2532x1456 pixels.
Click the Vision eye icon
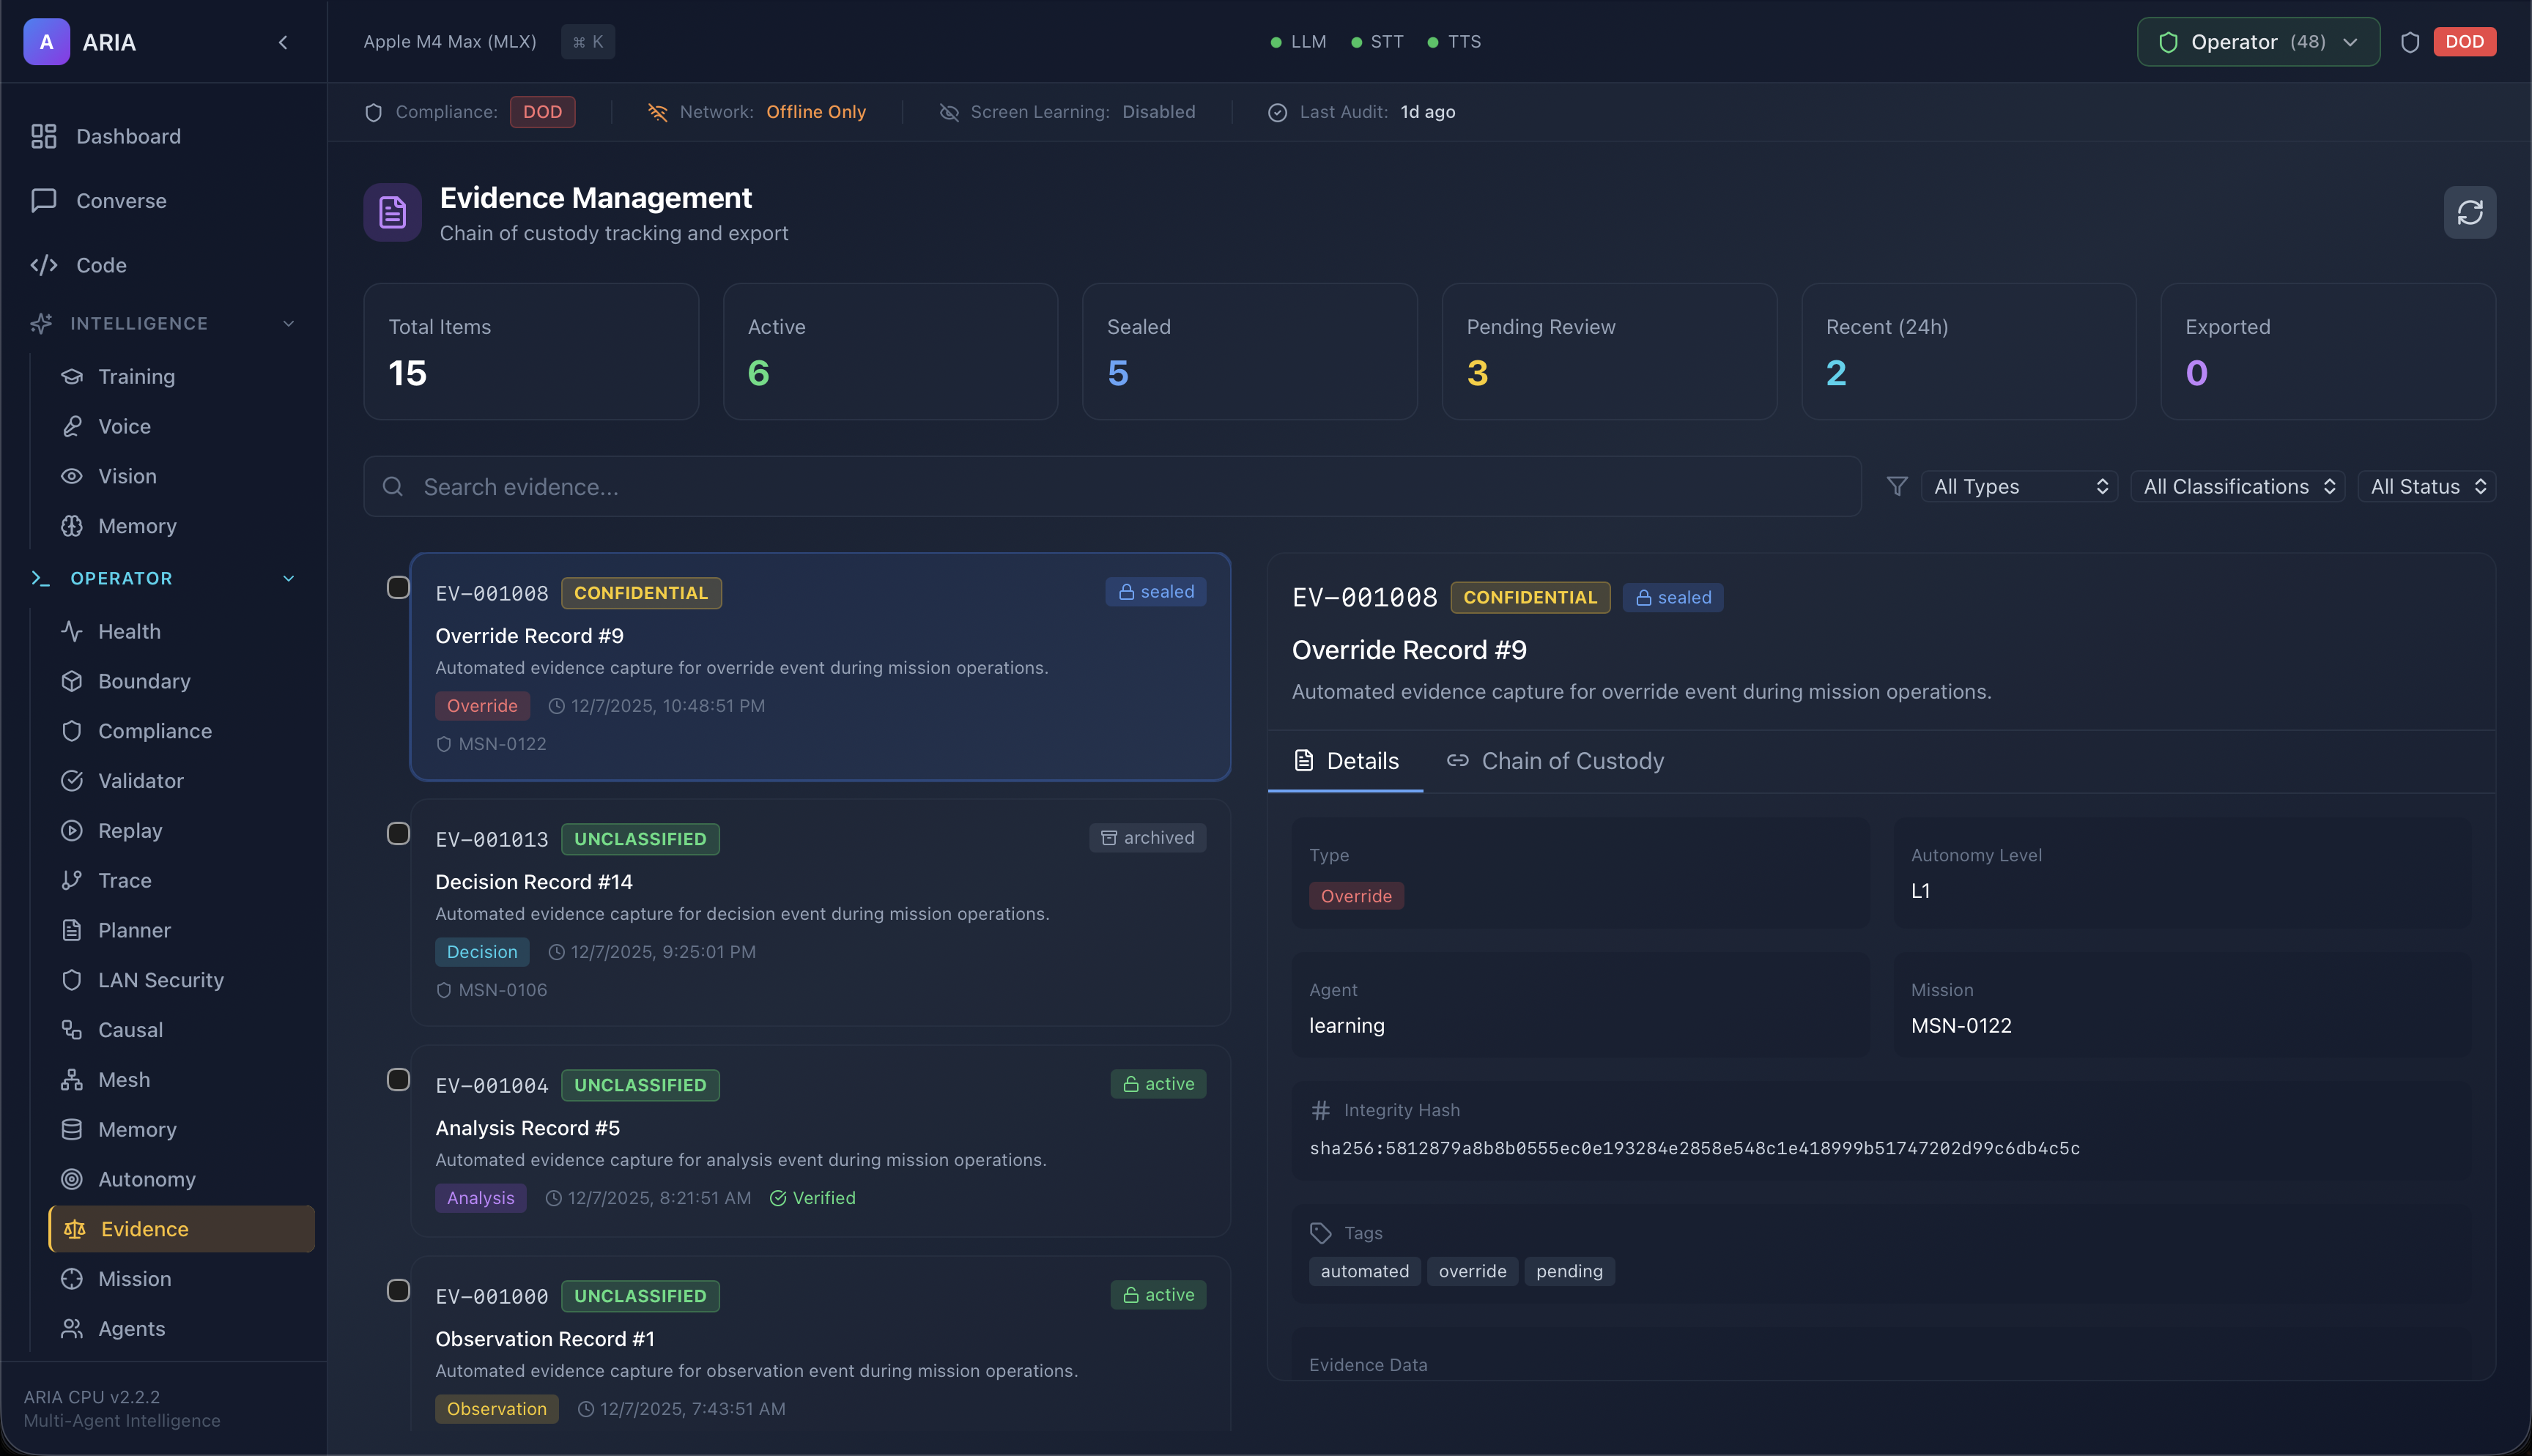pyautogui.click(x=73, y=476)
